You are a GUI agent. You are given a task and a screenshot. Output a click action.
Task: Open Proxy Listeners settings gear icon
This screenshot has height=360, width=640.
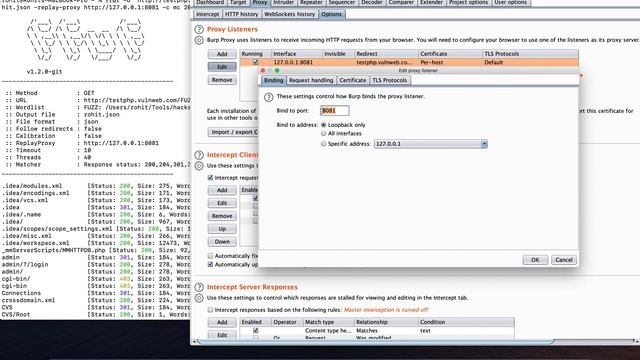199,40
